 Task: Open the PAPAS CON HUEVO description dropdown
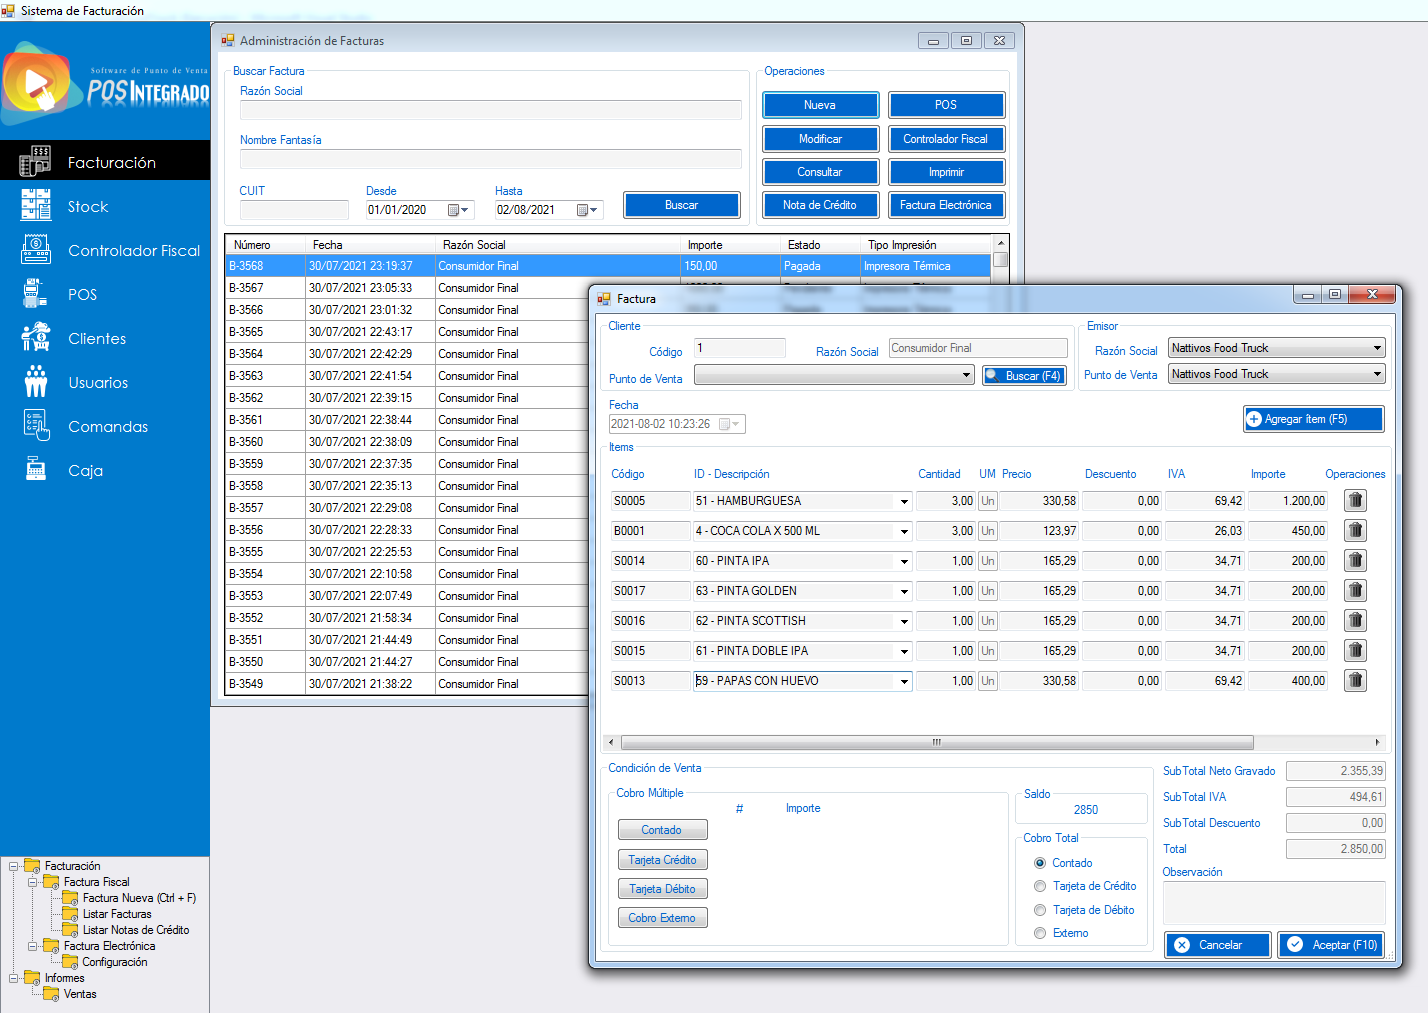pos(904,682)
